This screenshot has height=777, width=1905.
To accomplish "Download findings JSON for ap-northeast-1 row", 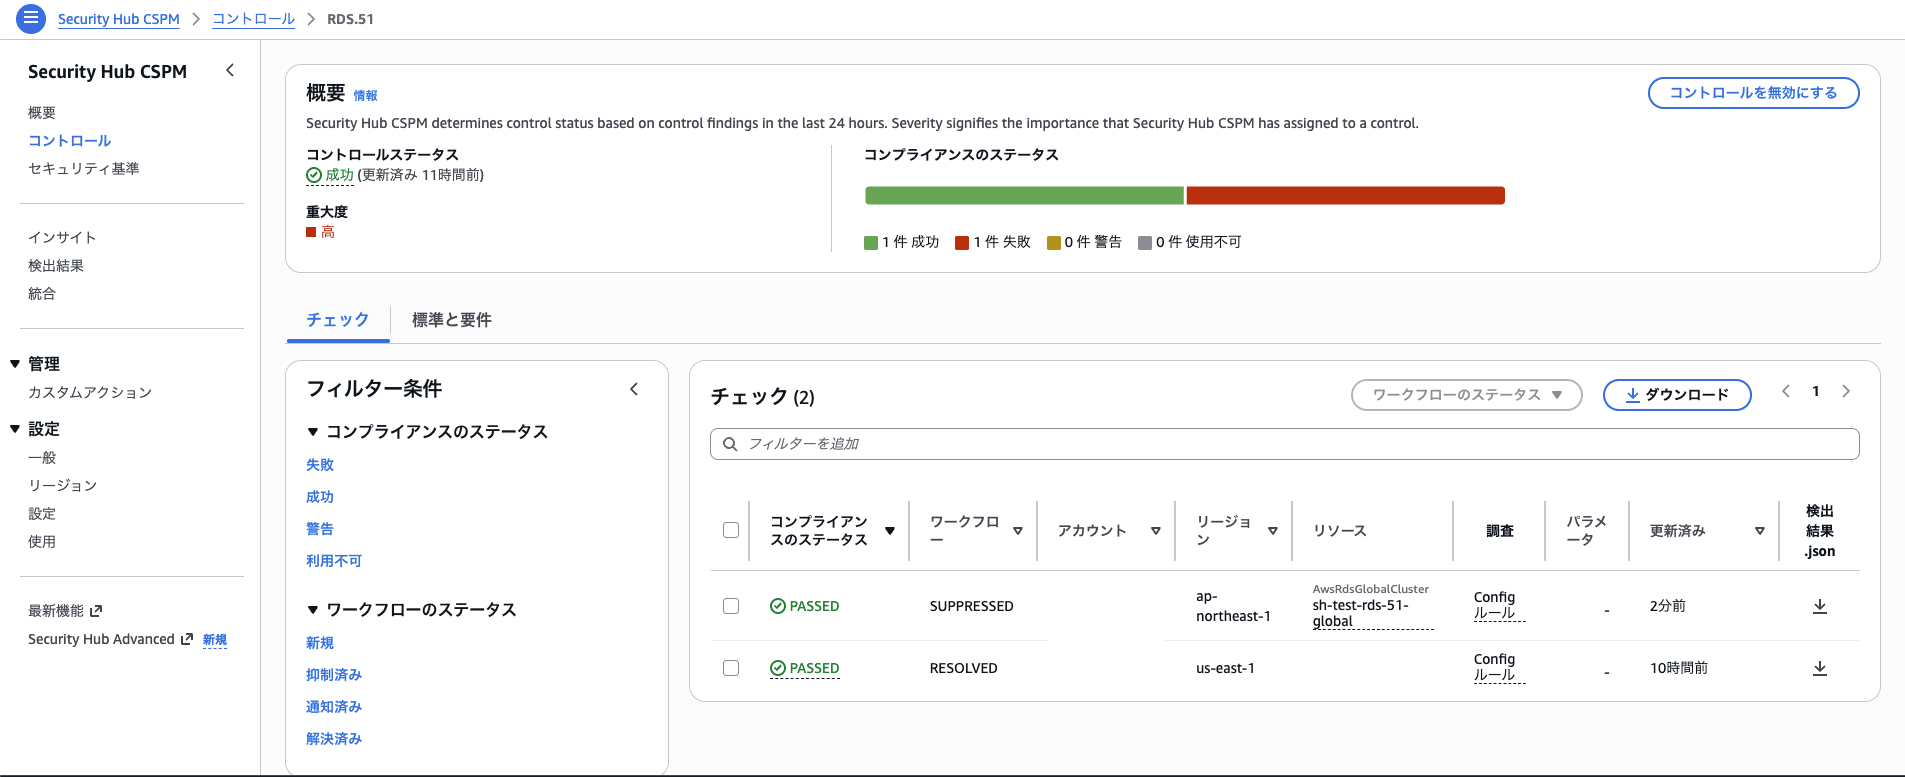I will coord(1820,606).
